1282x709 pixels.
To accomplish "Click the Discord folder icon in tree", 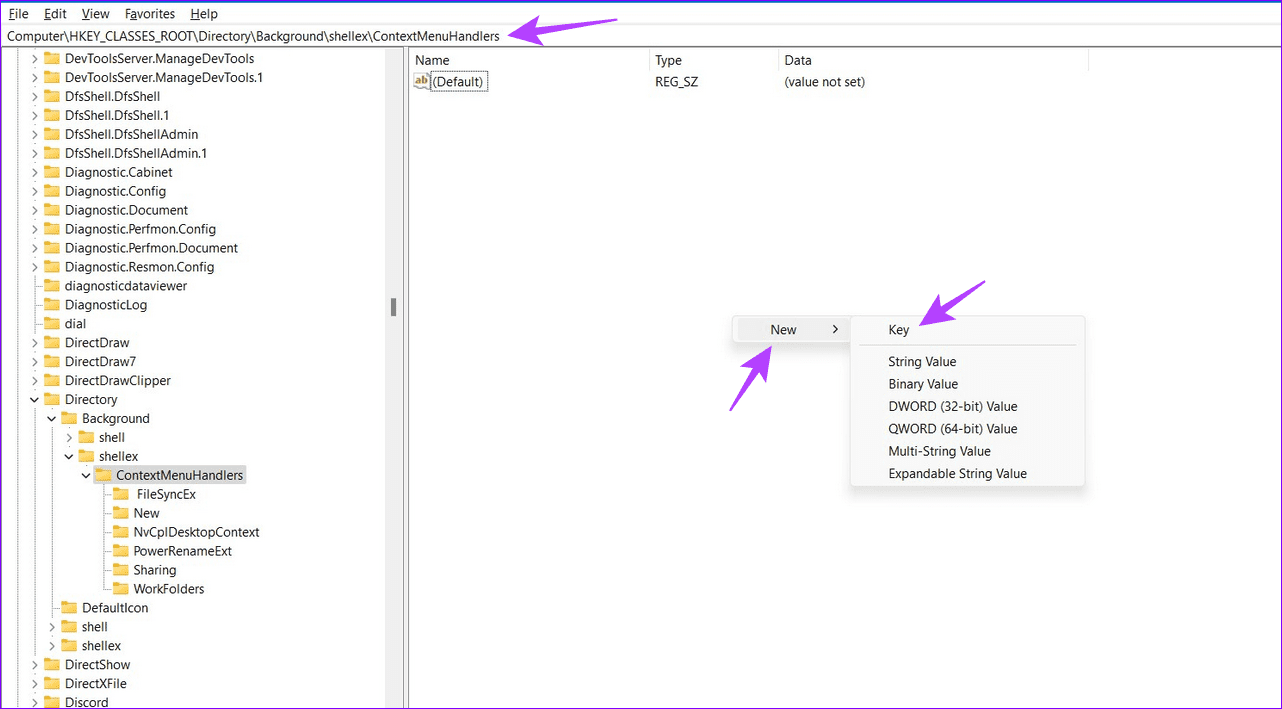I will pos(52,702).
